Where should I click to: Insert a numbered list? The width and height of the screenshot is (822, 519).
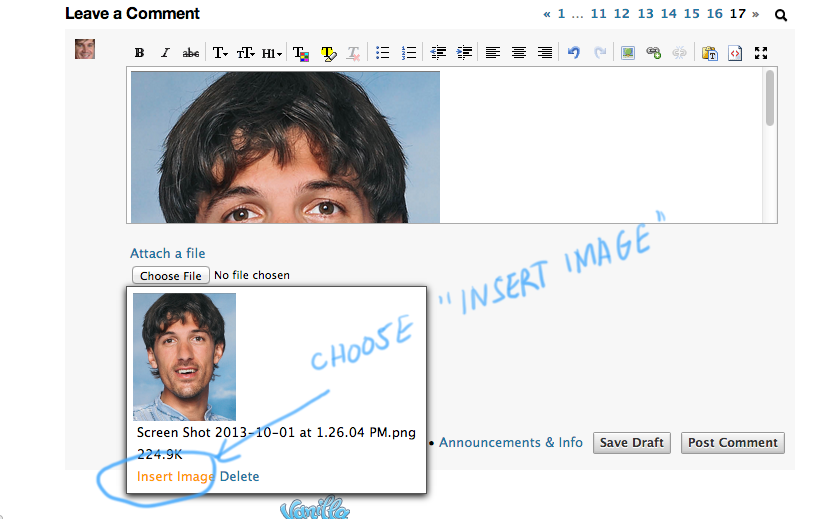pyautogui.click(x=408, y=53)
